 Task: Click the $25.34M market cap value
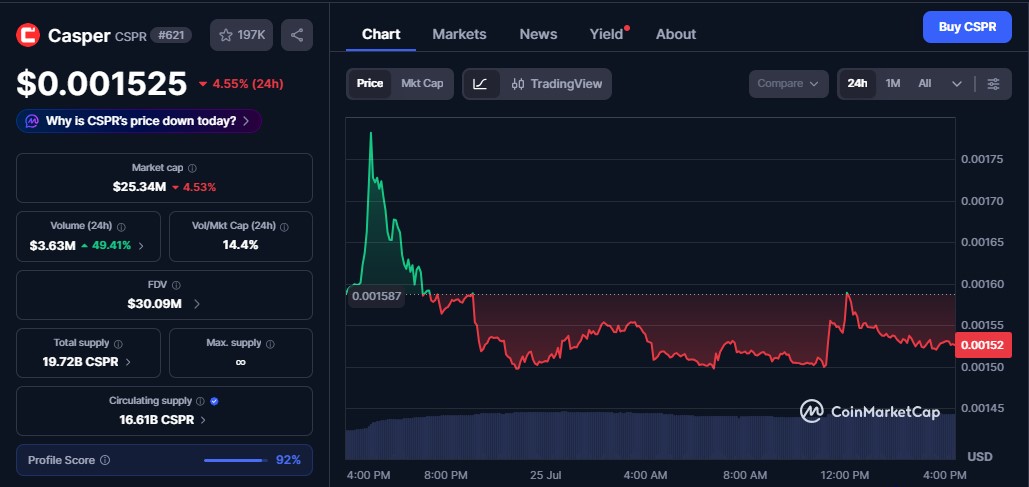pos(139,187)
